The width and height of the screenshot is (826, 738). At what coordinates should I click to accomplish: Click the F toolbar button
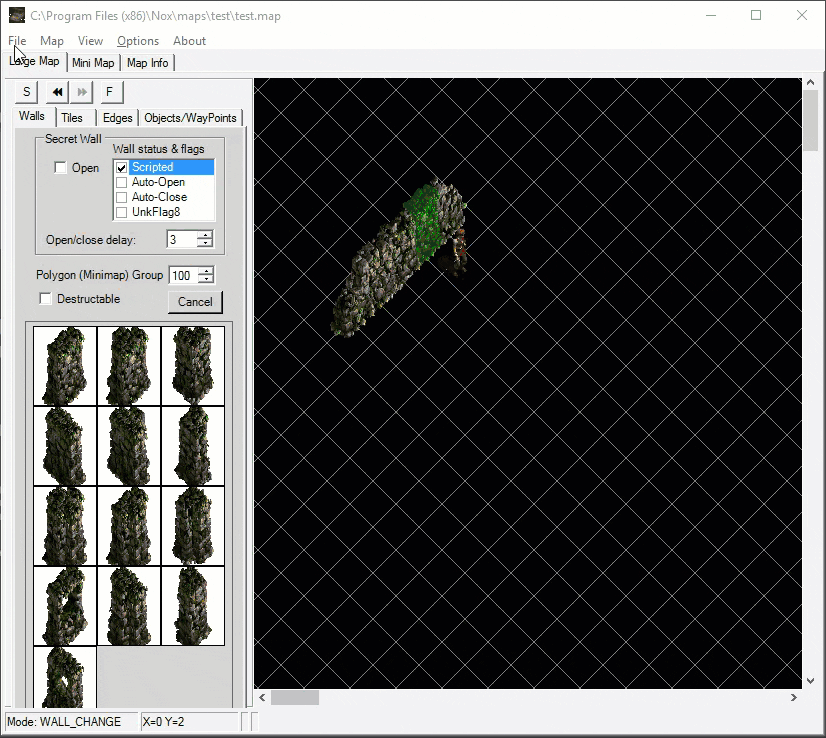pyautogui.click(x=109, y=92)
